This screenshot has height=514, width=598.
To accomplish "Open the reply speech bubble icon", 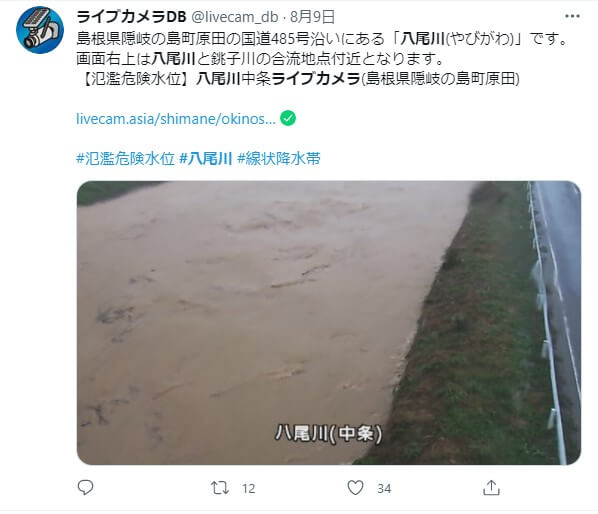I will [85, 487].
